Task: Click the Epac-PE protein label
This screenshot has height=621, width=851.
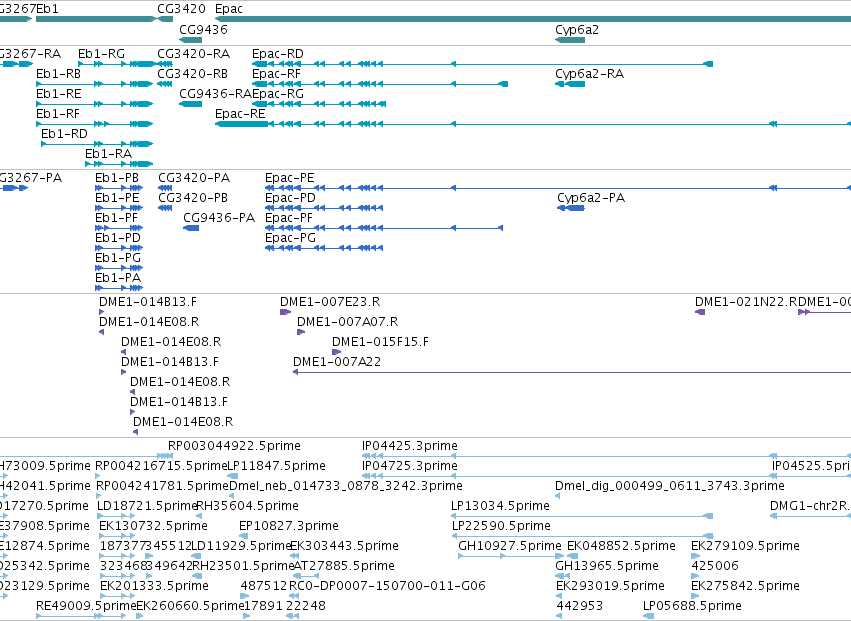Action: 290,178
